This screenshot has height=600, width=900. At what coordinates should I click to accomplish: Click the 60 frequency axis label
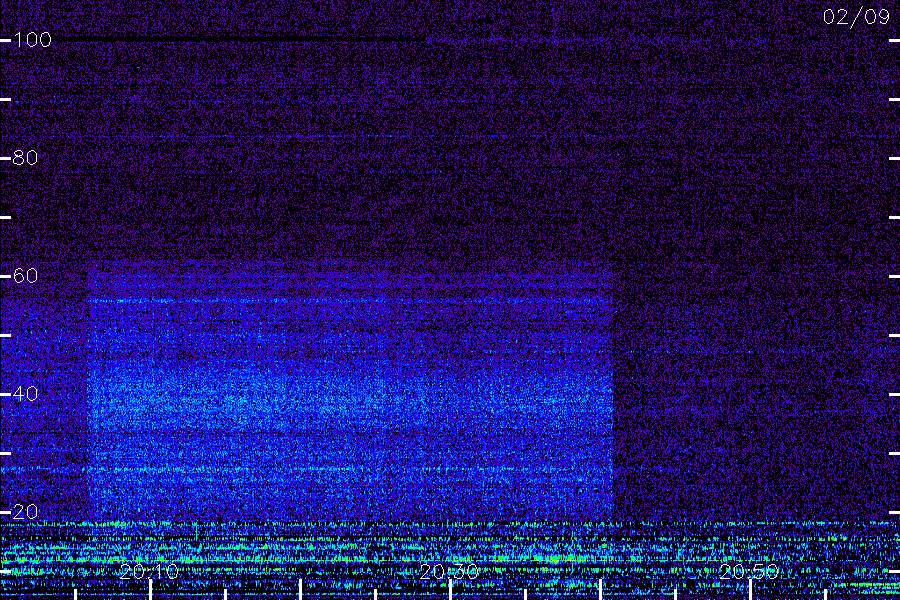tap(25, 276)
